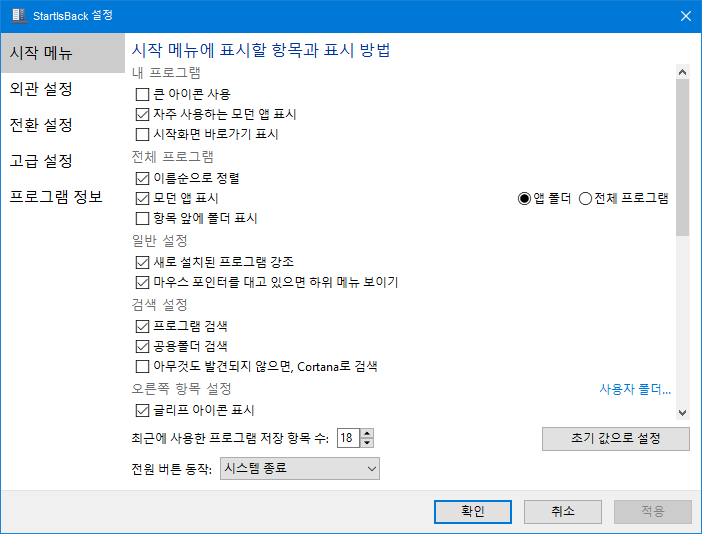This screenshot has width=702, height=534.
Task: Toggle 공용폴더 검색 checkbox
Action: tap(142, 346)
